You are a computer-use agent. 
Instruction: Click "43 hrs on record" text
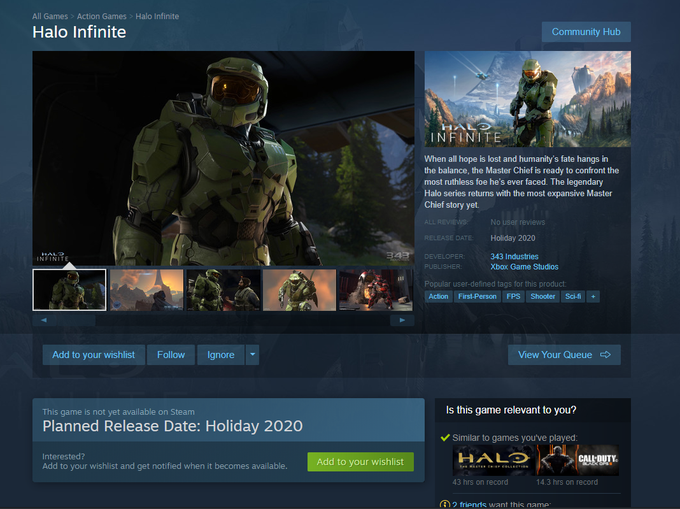pyautogui.click(x=480, y=482)
